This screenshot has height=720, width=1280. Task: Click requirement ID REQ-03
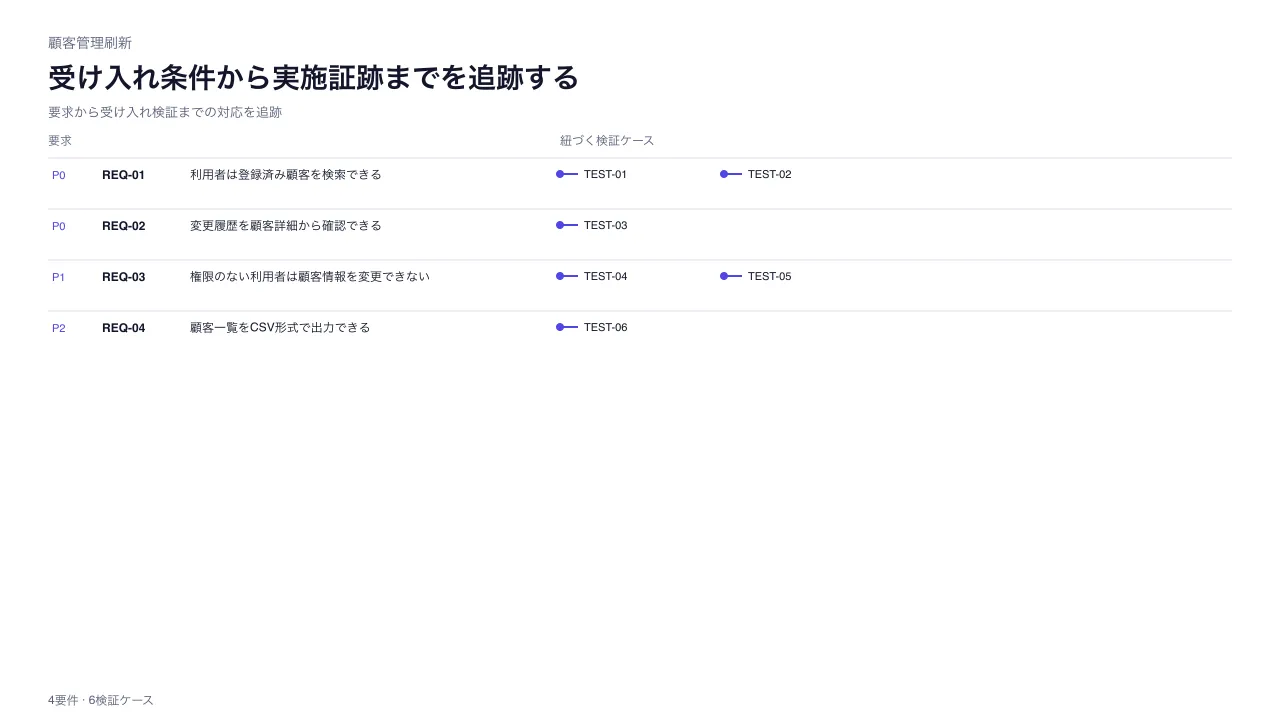123,277
